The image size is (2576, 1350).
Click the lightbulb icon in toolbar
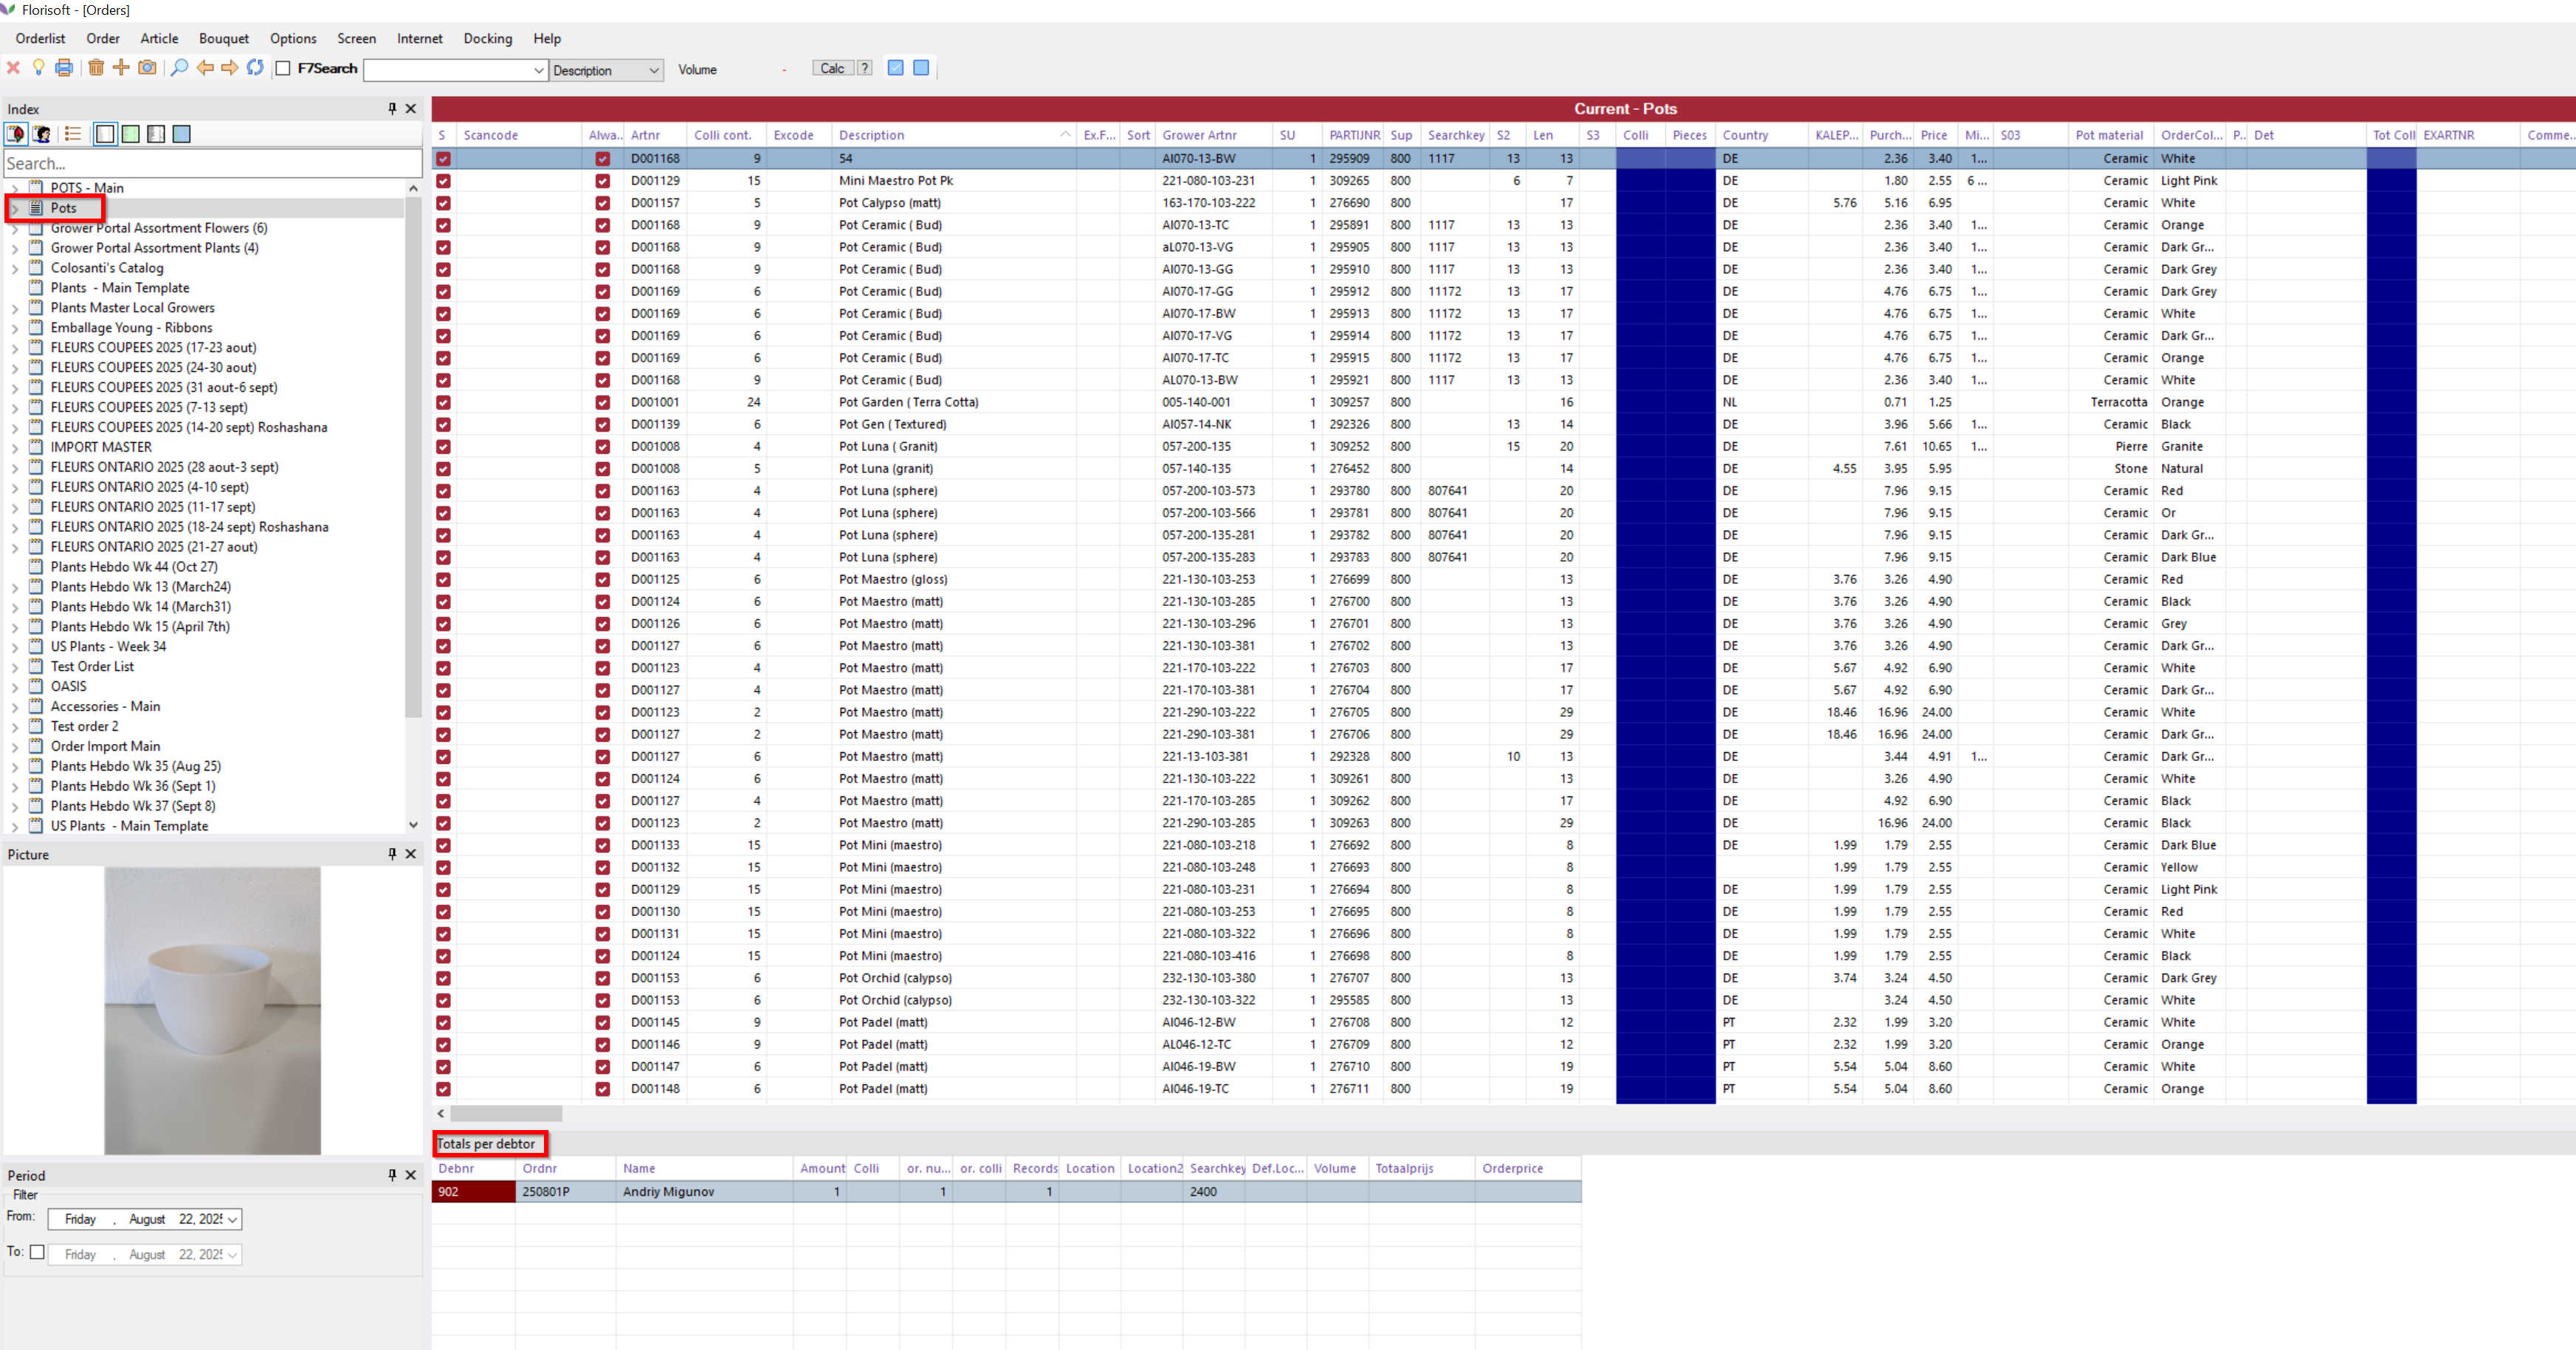click(x=38, y=68)
